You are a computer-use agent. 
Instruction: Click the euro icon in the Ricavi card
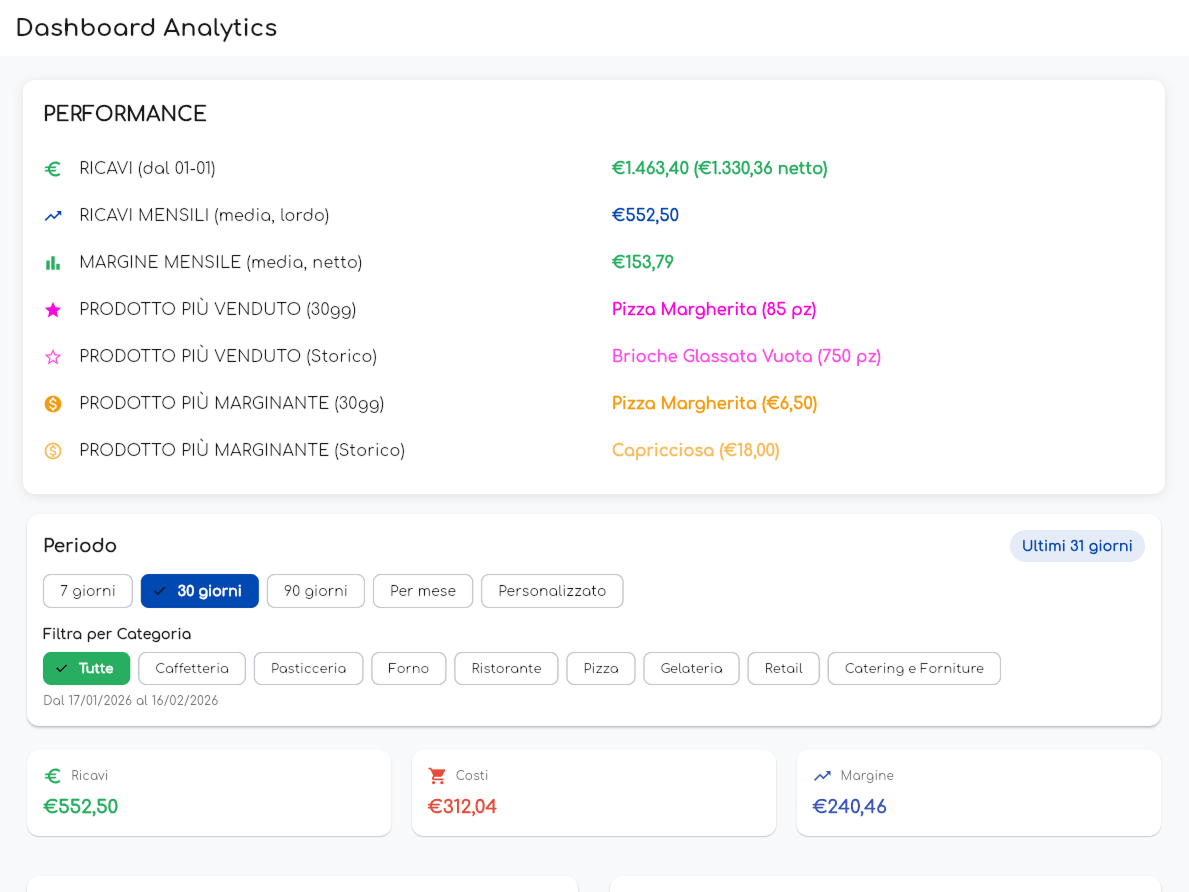pos(53,775)
